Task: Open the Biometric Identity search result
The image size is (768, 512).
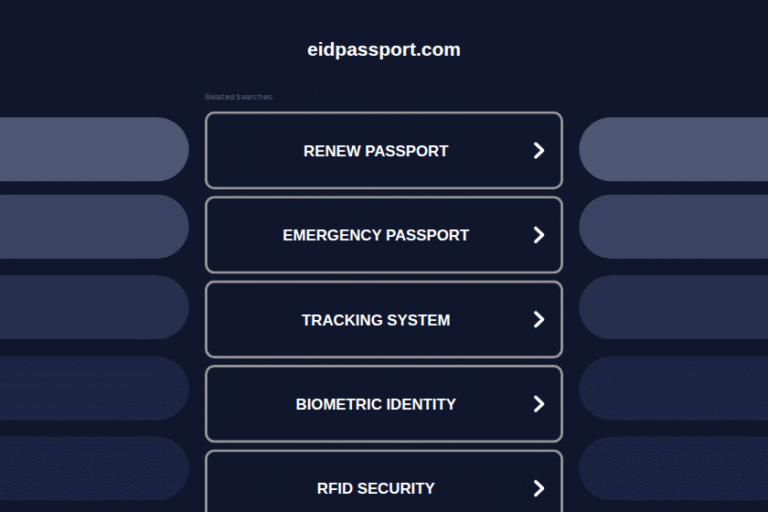Action: click(376, 404)
